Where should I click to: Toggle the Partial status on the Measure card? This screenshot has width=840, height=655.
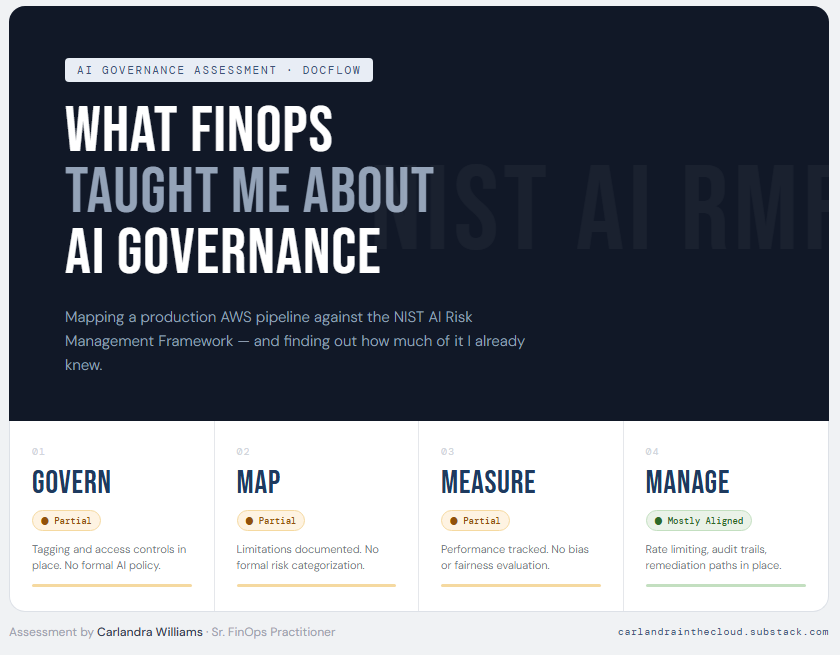[x=474, y=520]
